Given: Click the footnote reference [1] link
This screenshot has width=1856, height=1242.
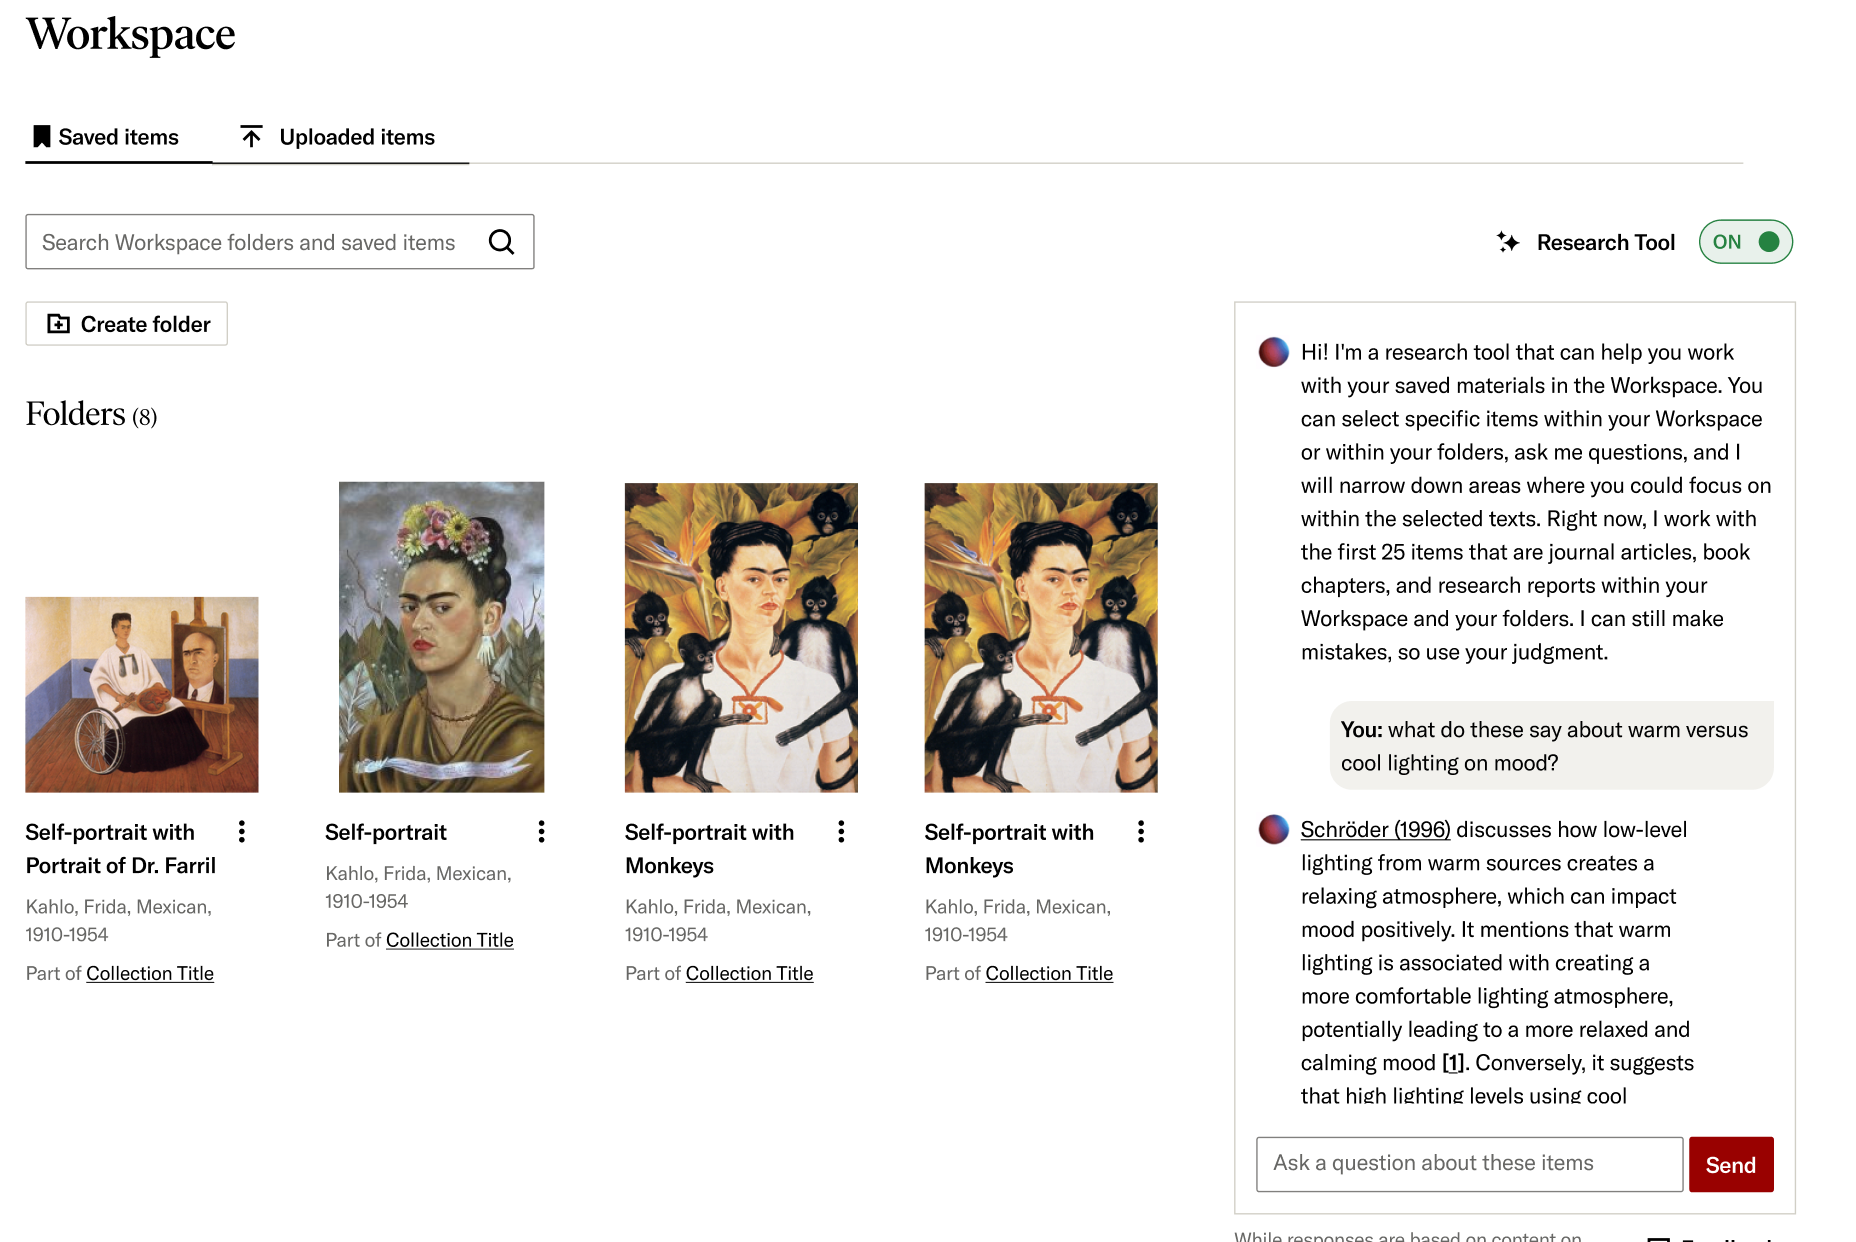Looking at the screenshot, I should pyautogui.click(x=1453, y=1063).
